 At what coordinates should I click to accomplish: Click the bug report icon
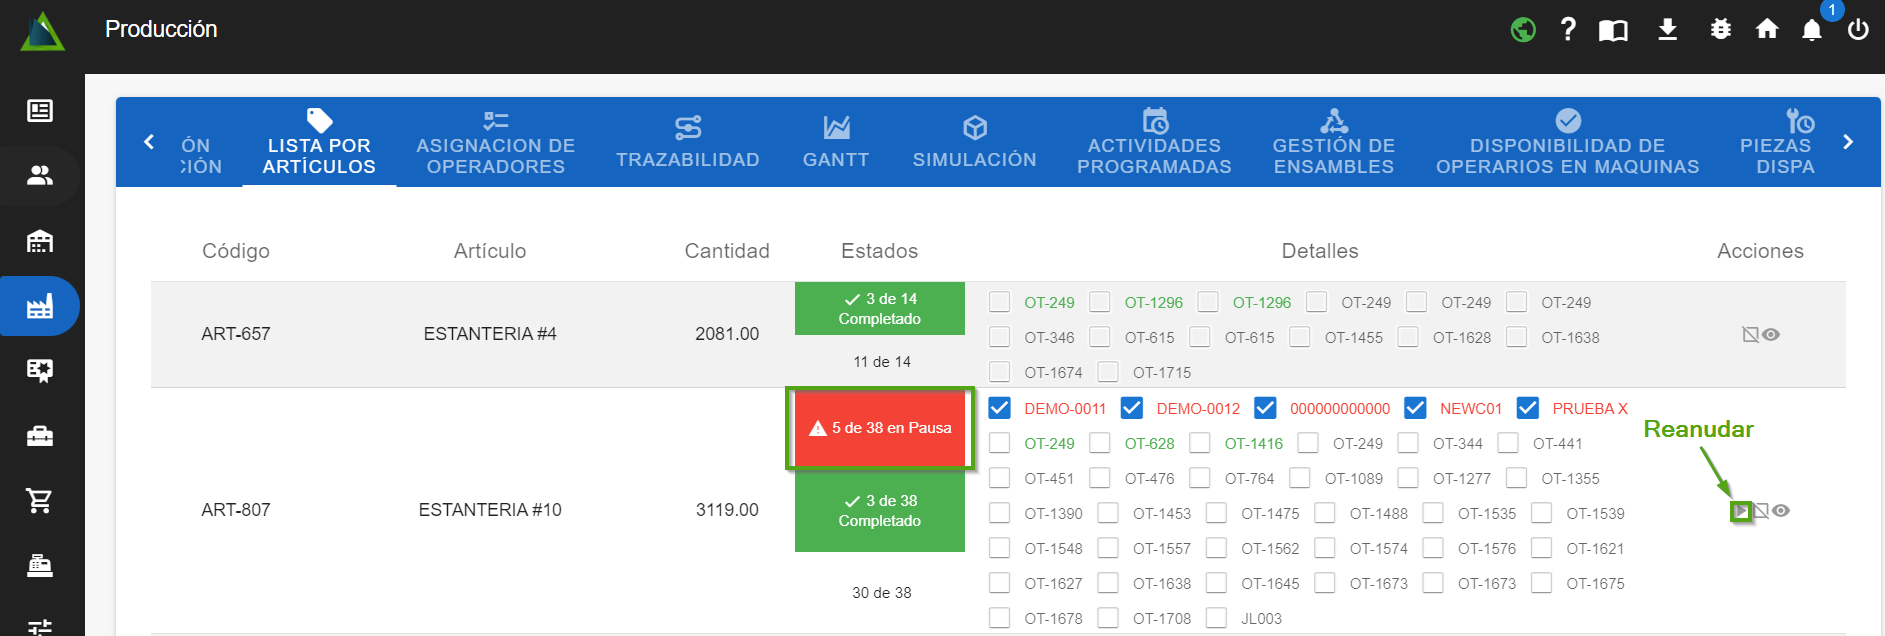tap(1720, 30)
